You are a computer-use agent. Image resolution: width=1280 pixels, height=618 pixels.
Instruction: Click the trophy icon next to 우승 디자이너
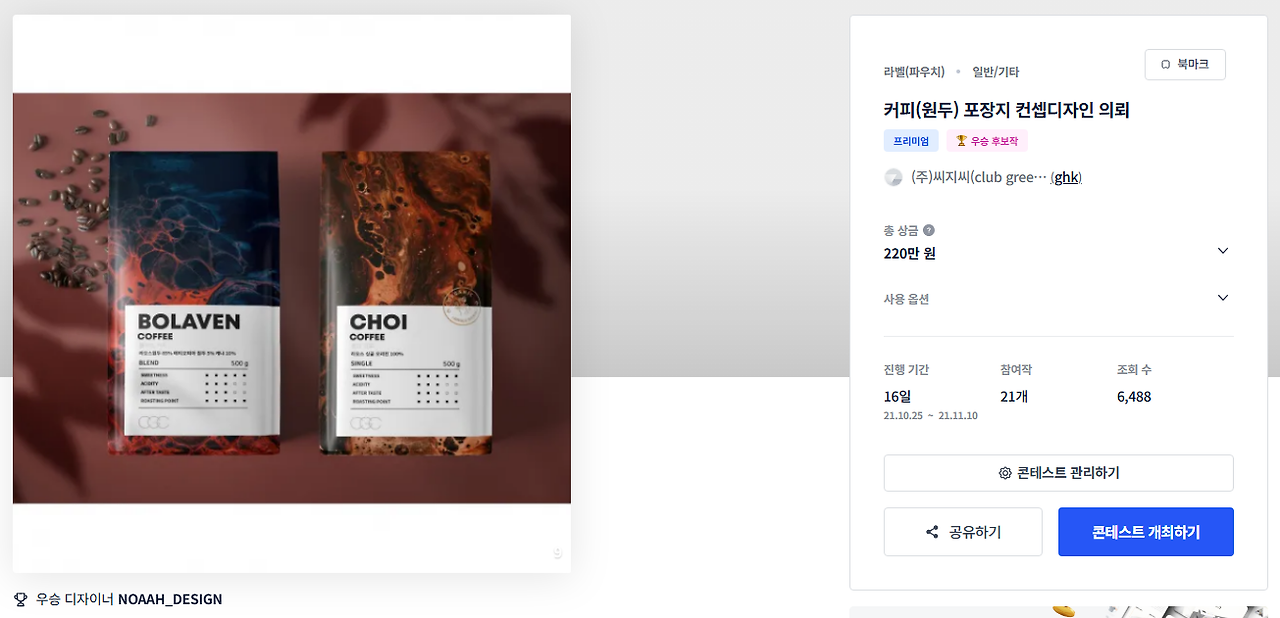[x=21, y=599]
